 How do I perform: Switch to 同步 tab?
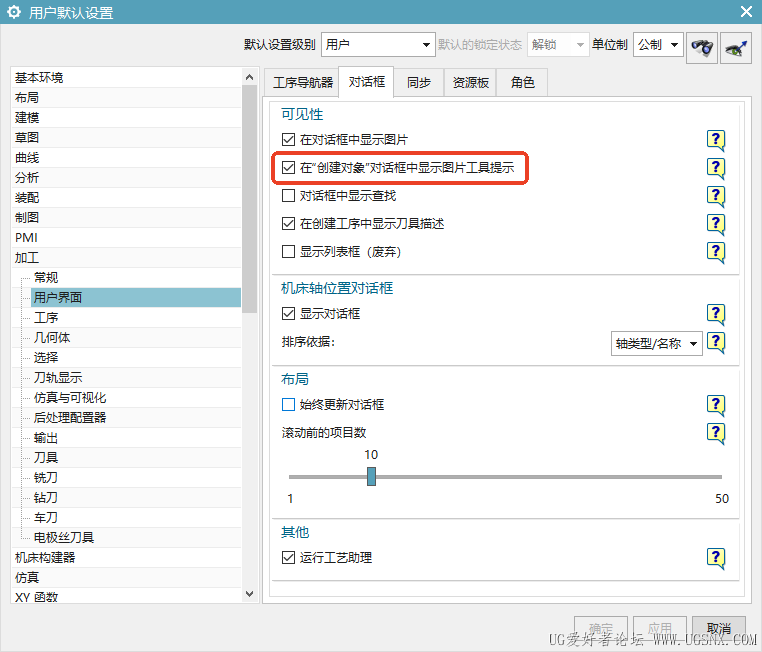pyautogui.click(x=419, y=83)
